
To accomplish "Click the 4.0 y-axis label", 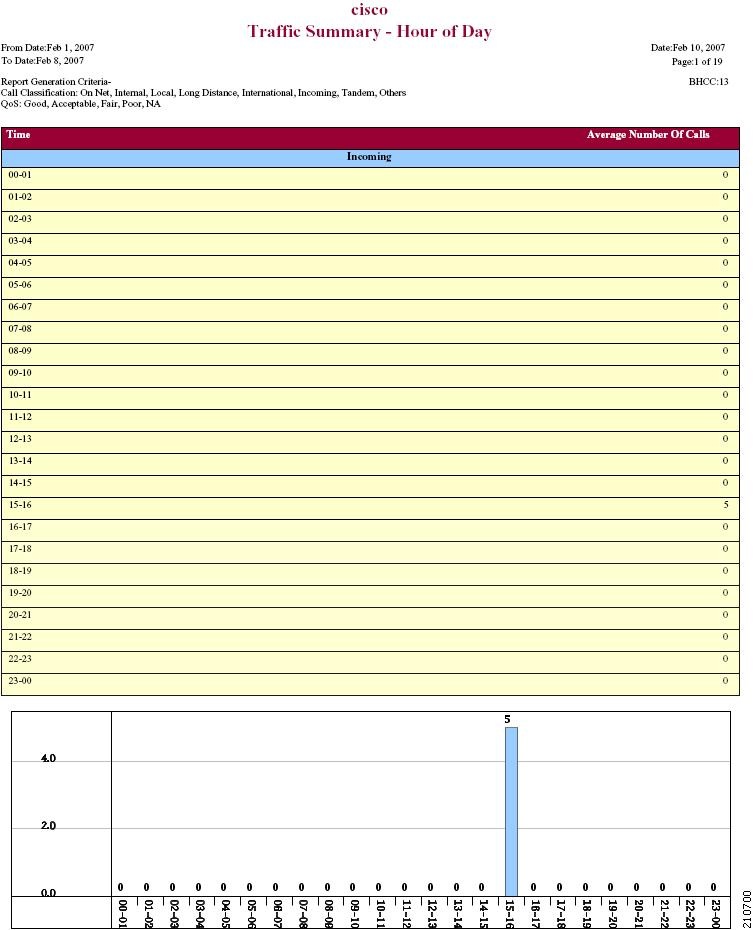I will click(48, 758).
